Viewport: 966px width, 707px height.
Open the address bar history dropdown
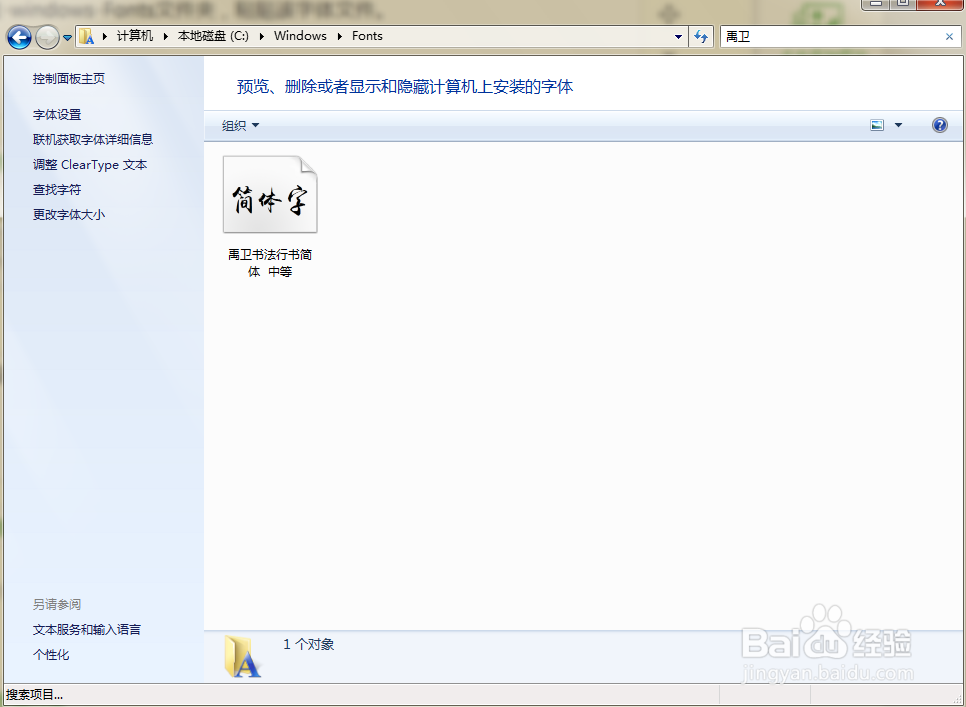click(x=676, y=36)
